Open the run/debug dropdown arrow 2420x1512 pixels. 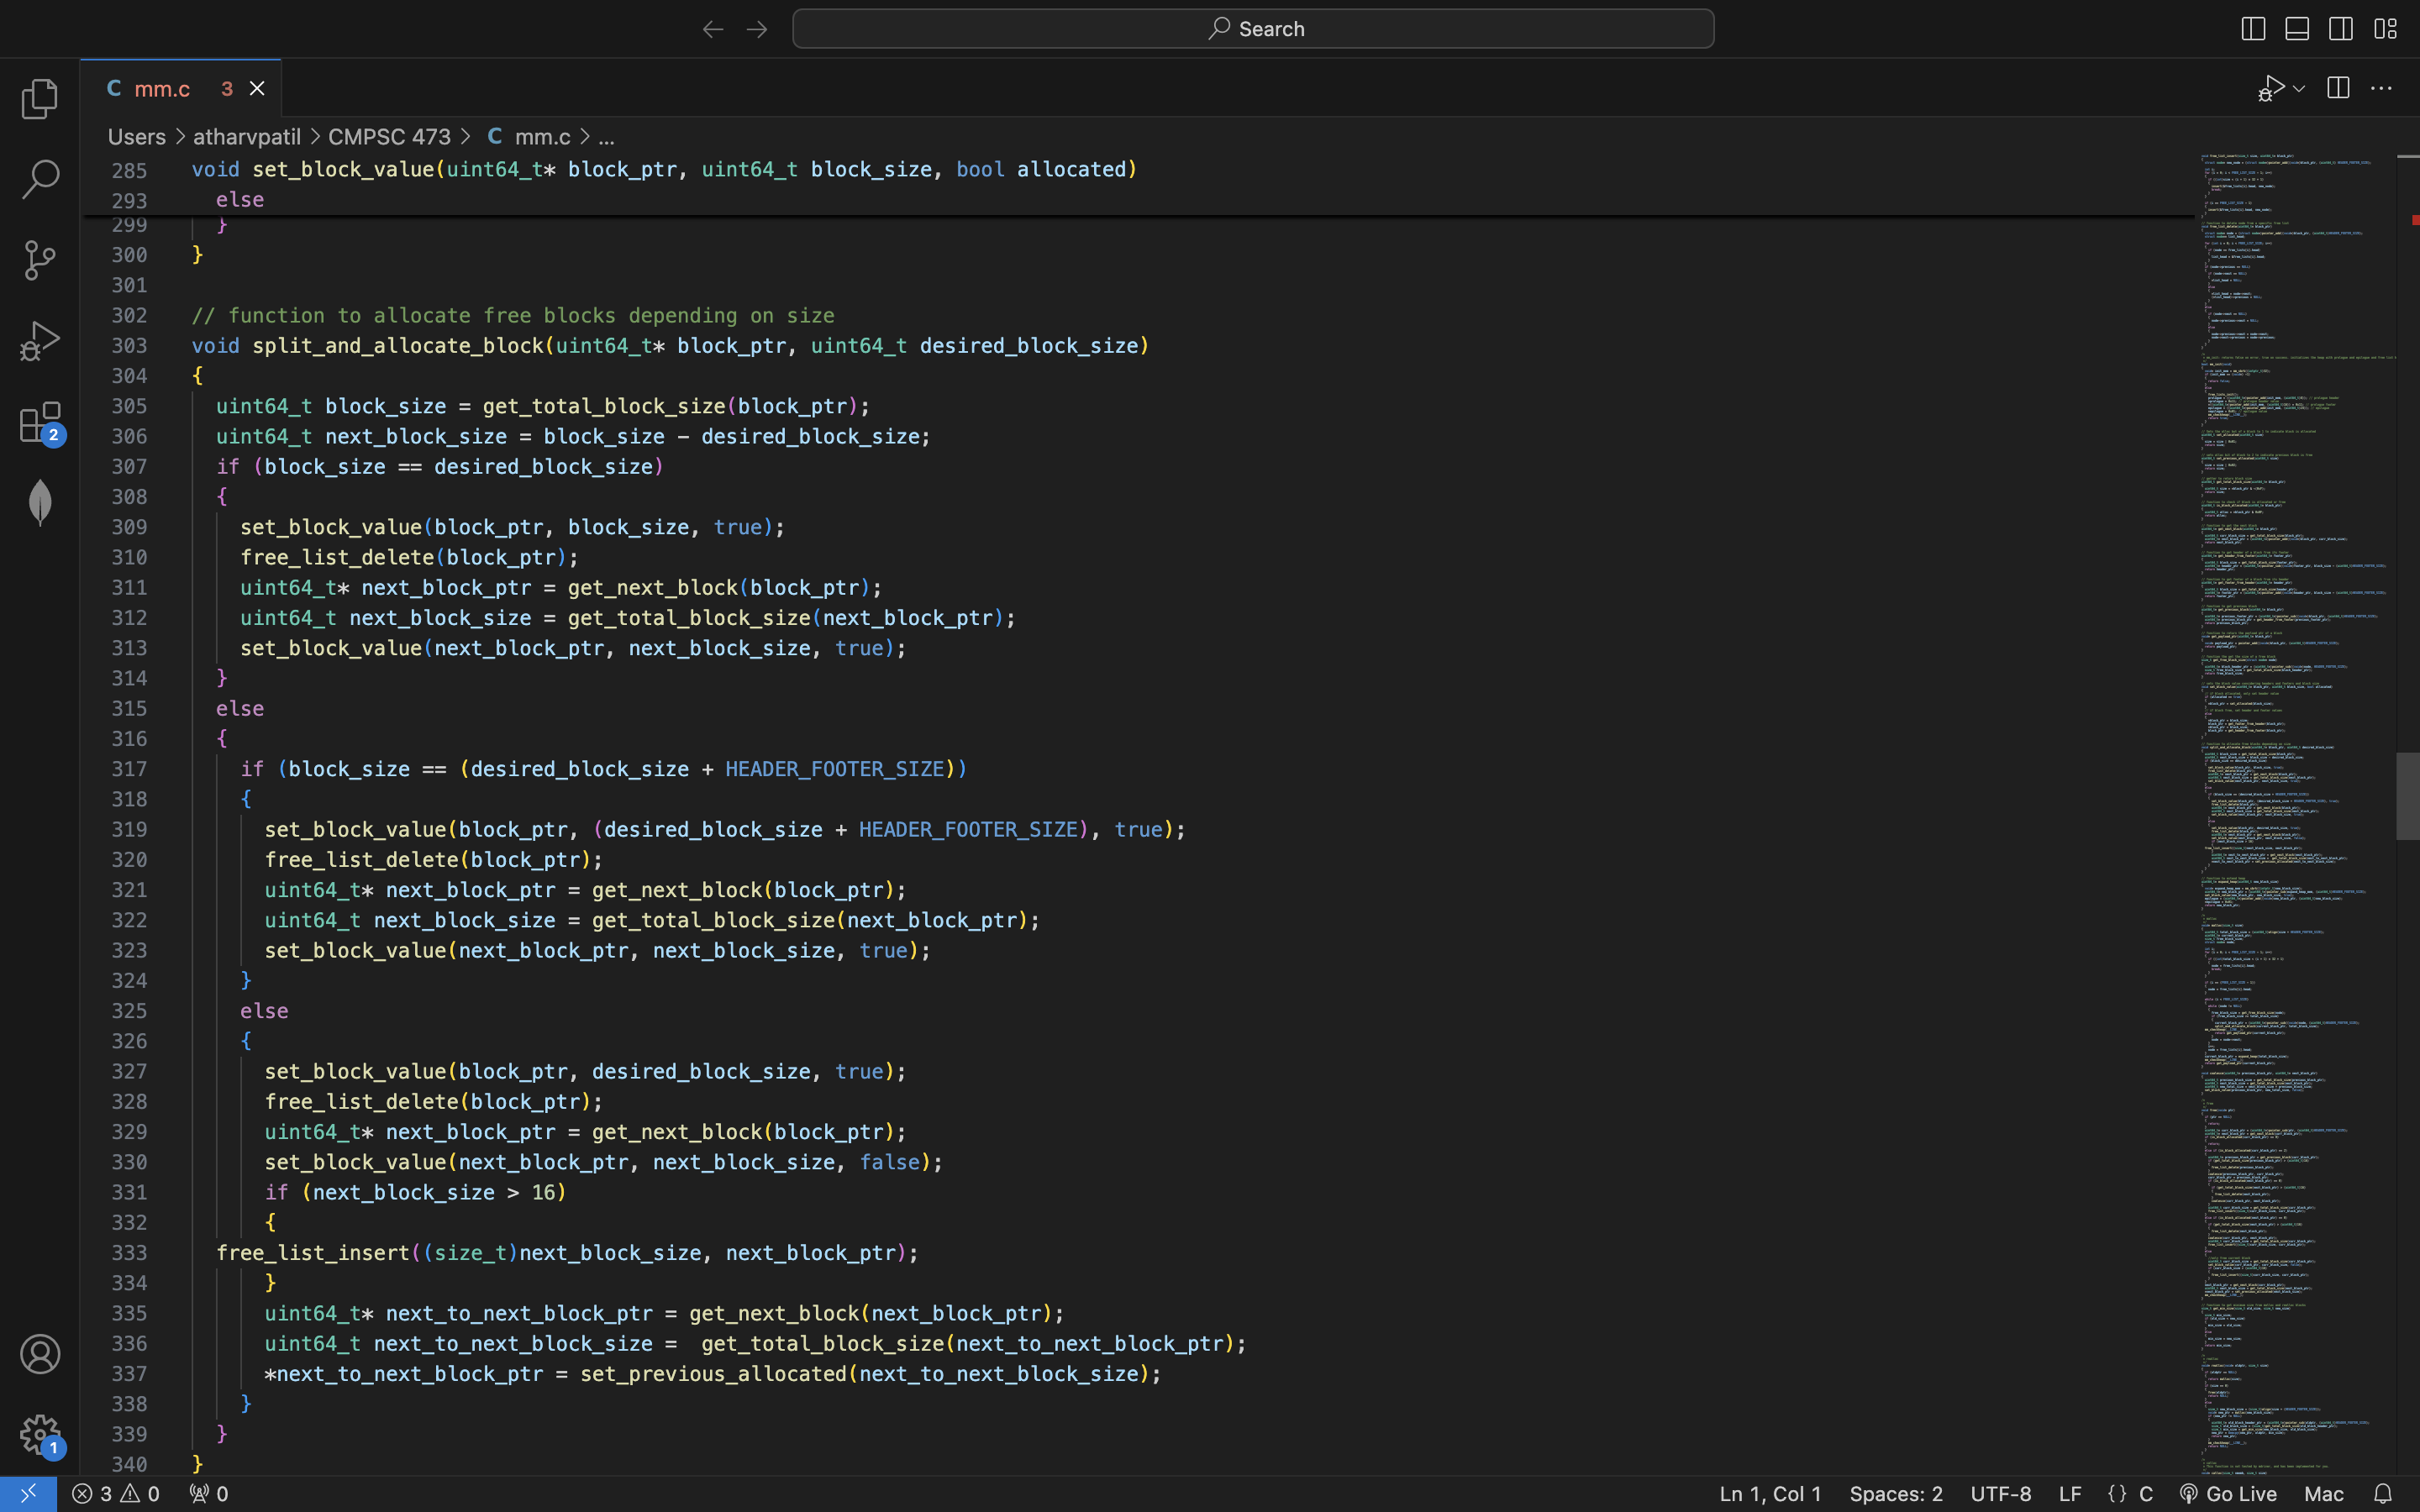(x=2299, y=89)
